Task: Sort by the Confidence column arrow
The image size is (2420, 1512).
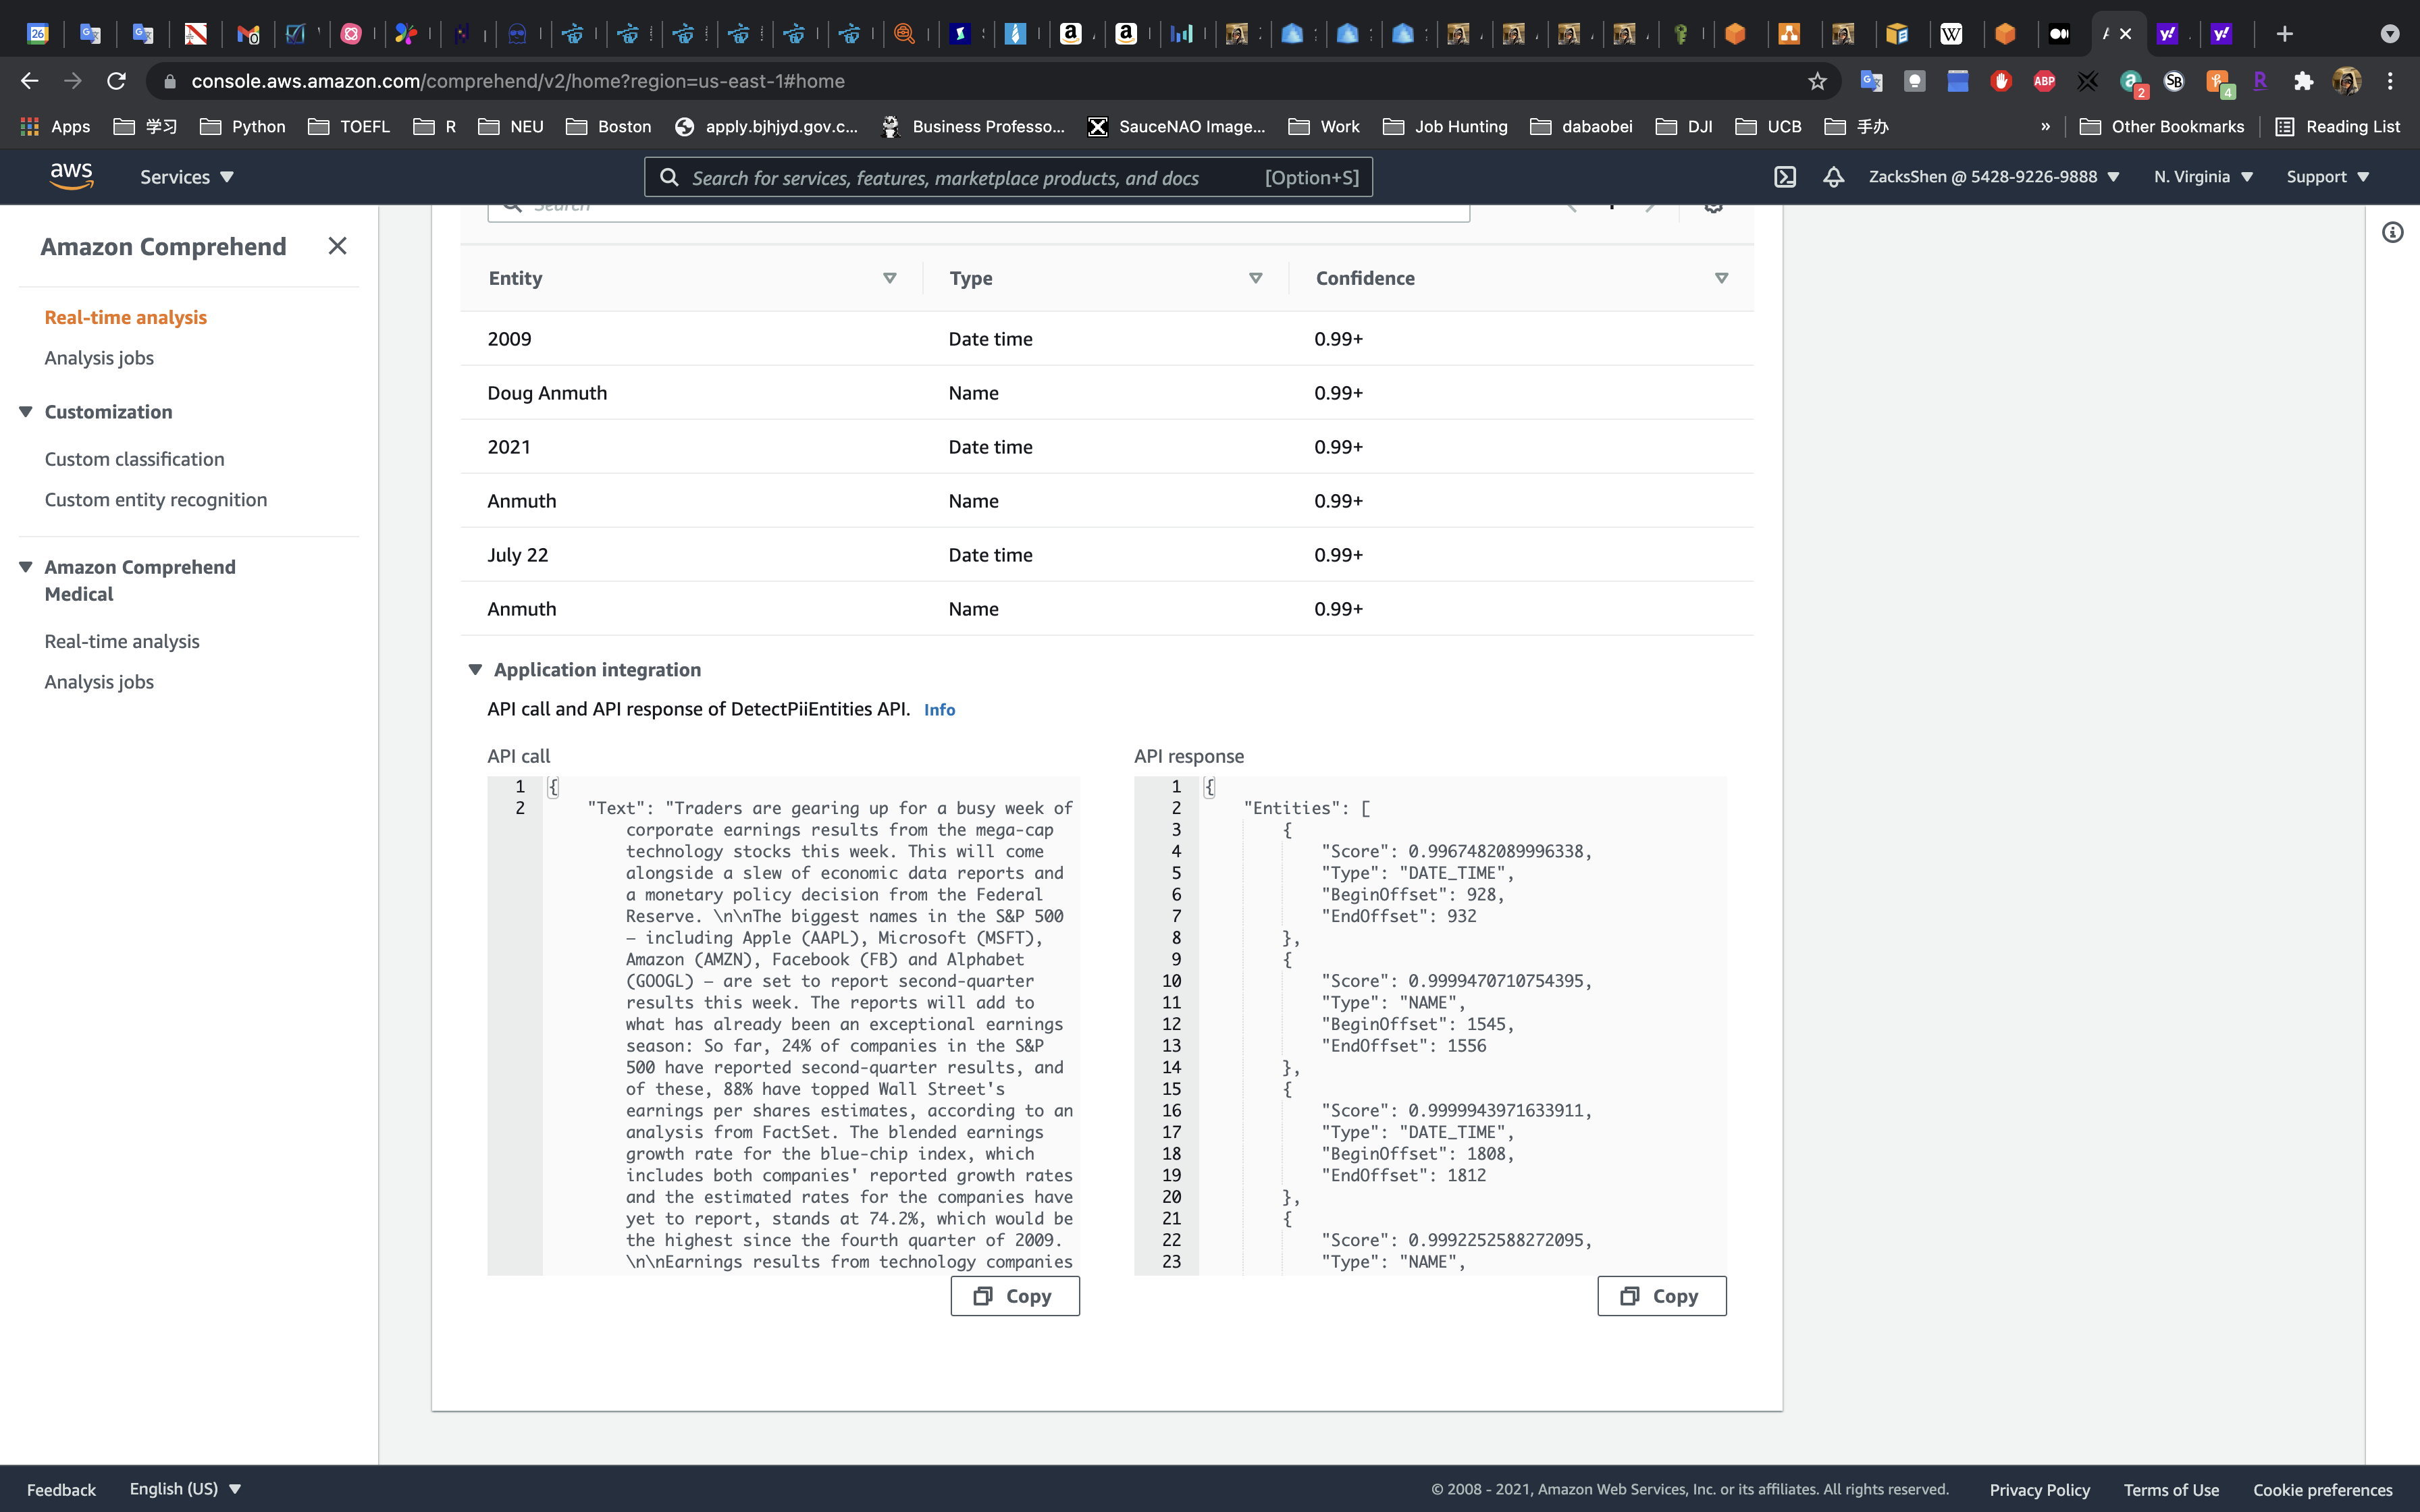Action: pyautogui.click(x=1721, y=278)
